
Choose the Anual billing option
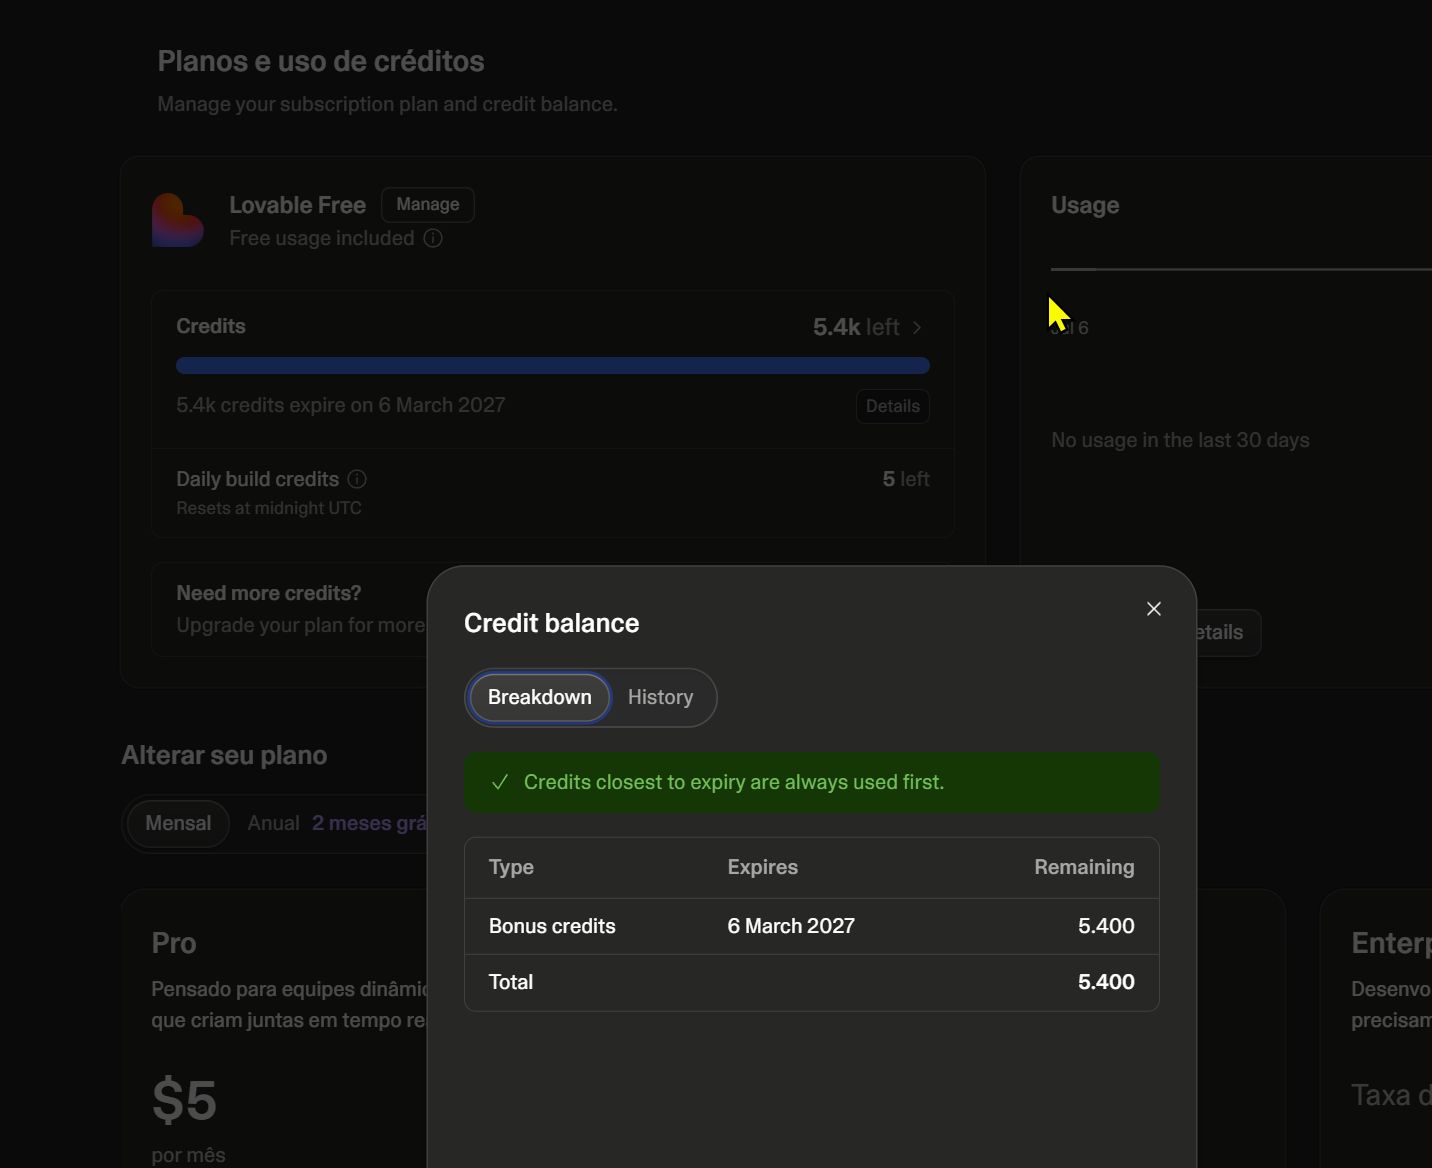(x=273, y=823)
